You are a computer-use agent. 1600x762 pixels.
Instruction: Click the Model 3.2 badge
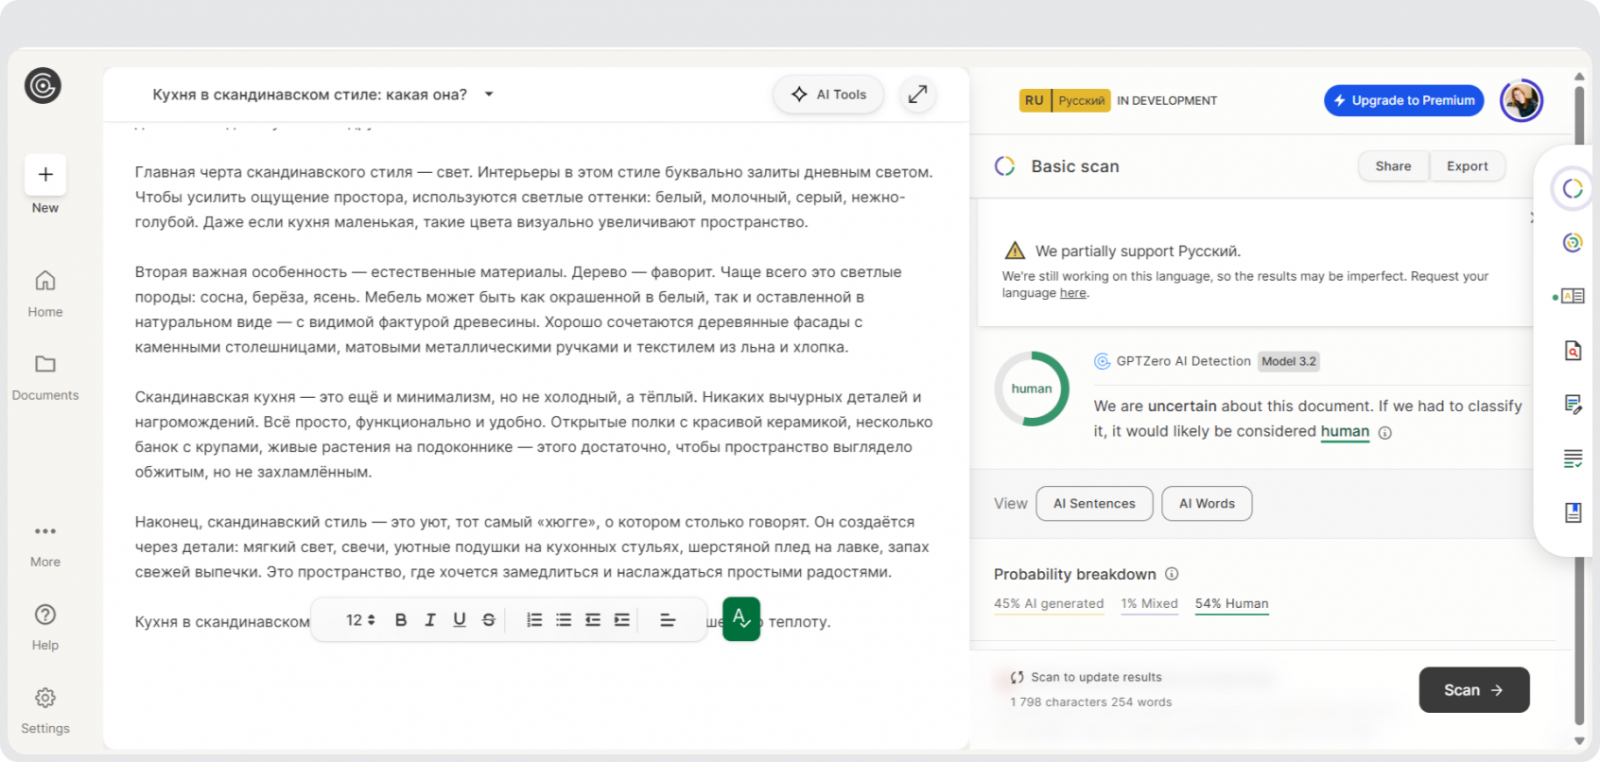(1289, 361)
